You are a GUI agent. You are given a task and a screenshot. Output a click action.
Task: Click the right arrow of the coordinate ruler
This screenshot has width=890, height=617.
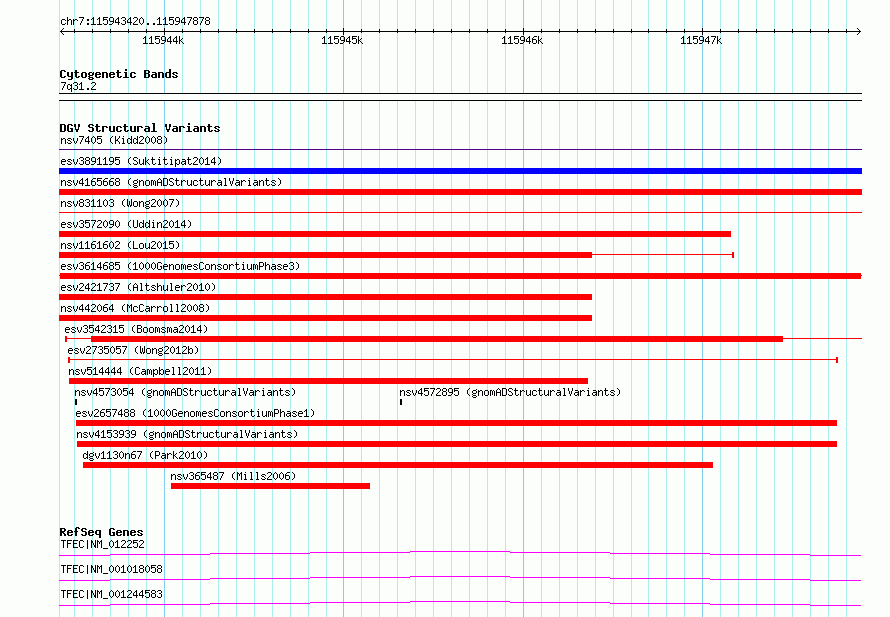pos(858,32)
